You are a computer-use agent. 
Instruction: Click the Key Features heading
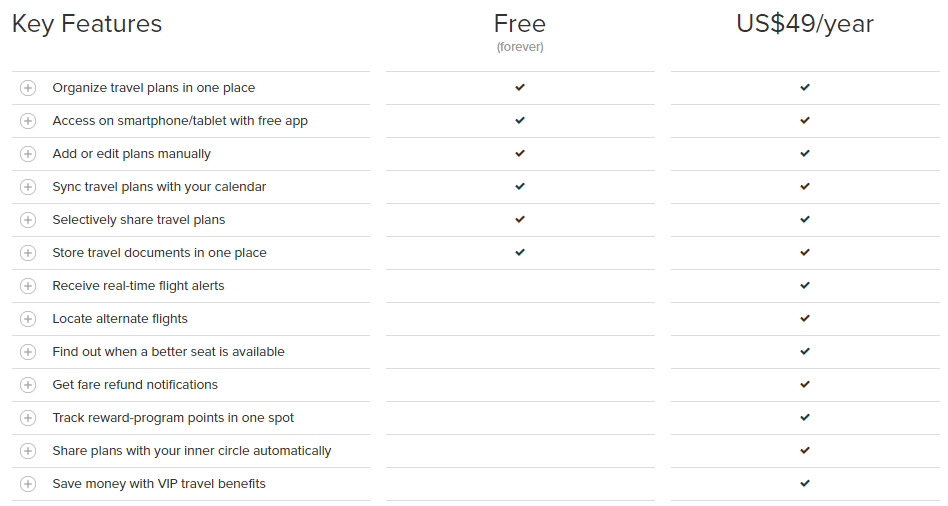[87, 24]
